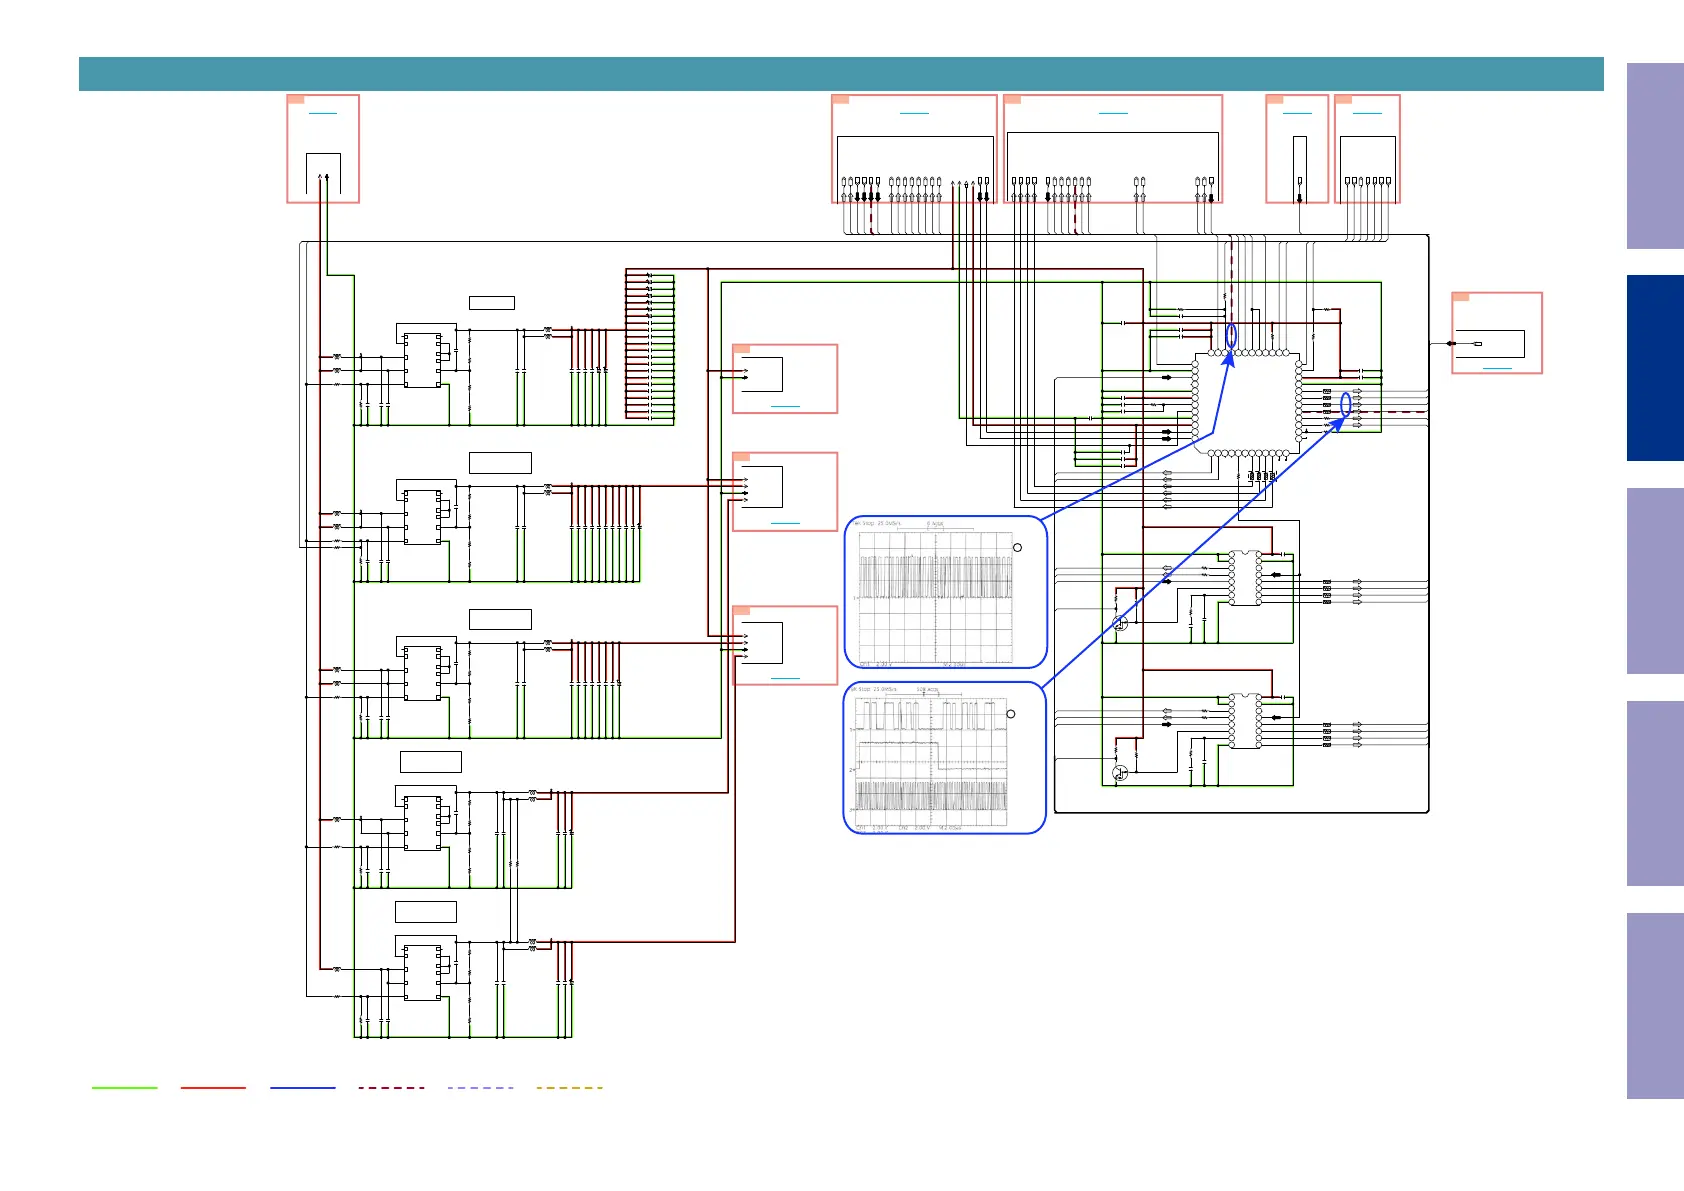Open the first light-purple side tab
The height and width of the screenshot is (1191, 1684).
point(1655,156)
